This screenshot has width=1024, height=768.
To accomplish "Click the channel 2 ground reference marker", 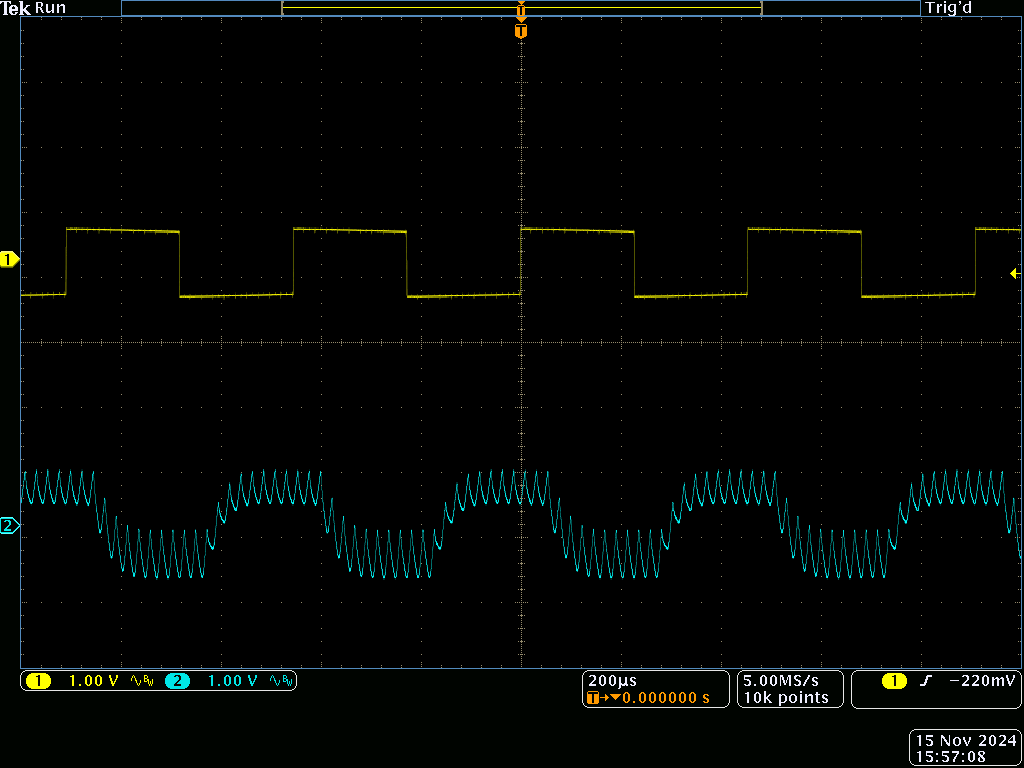I will click(9, 526).
